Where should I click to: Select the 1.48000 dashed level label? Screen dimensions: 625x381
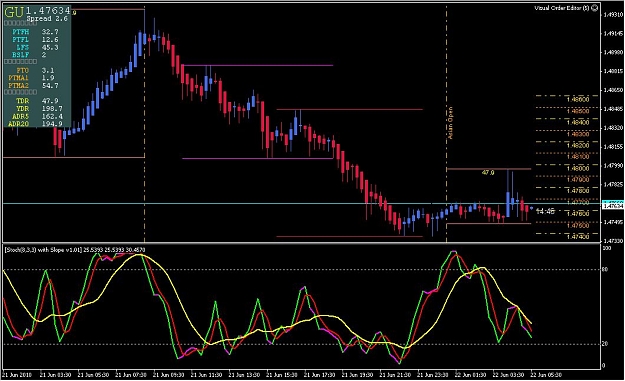click(578, 169)
